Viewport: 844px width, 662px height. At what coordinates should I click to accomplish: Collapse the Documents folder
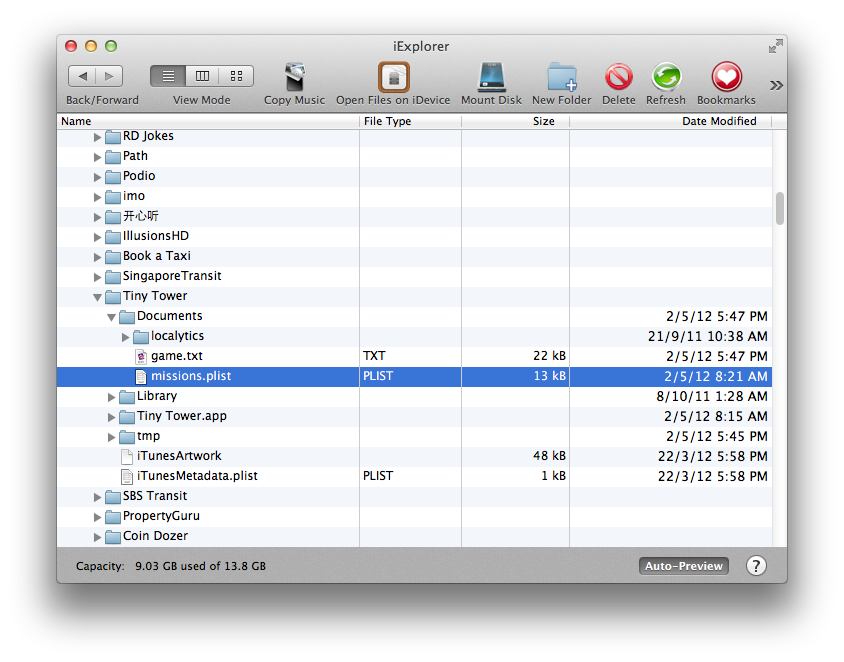tap(111, 317)
